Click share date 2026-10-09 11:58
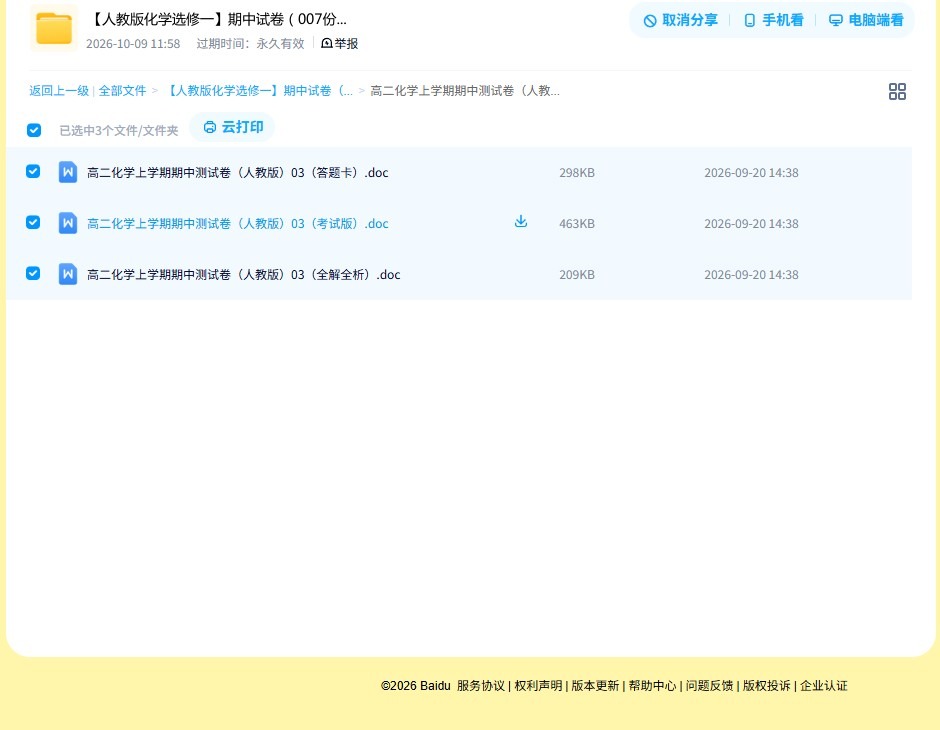The width and height of the screenshot is (940, 730). pyautogui.click(x=133, y=44)
